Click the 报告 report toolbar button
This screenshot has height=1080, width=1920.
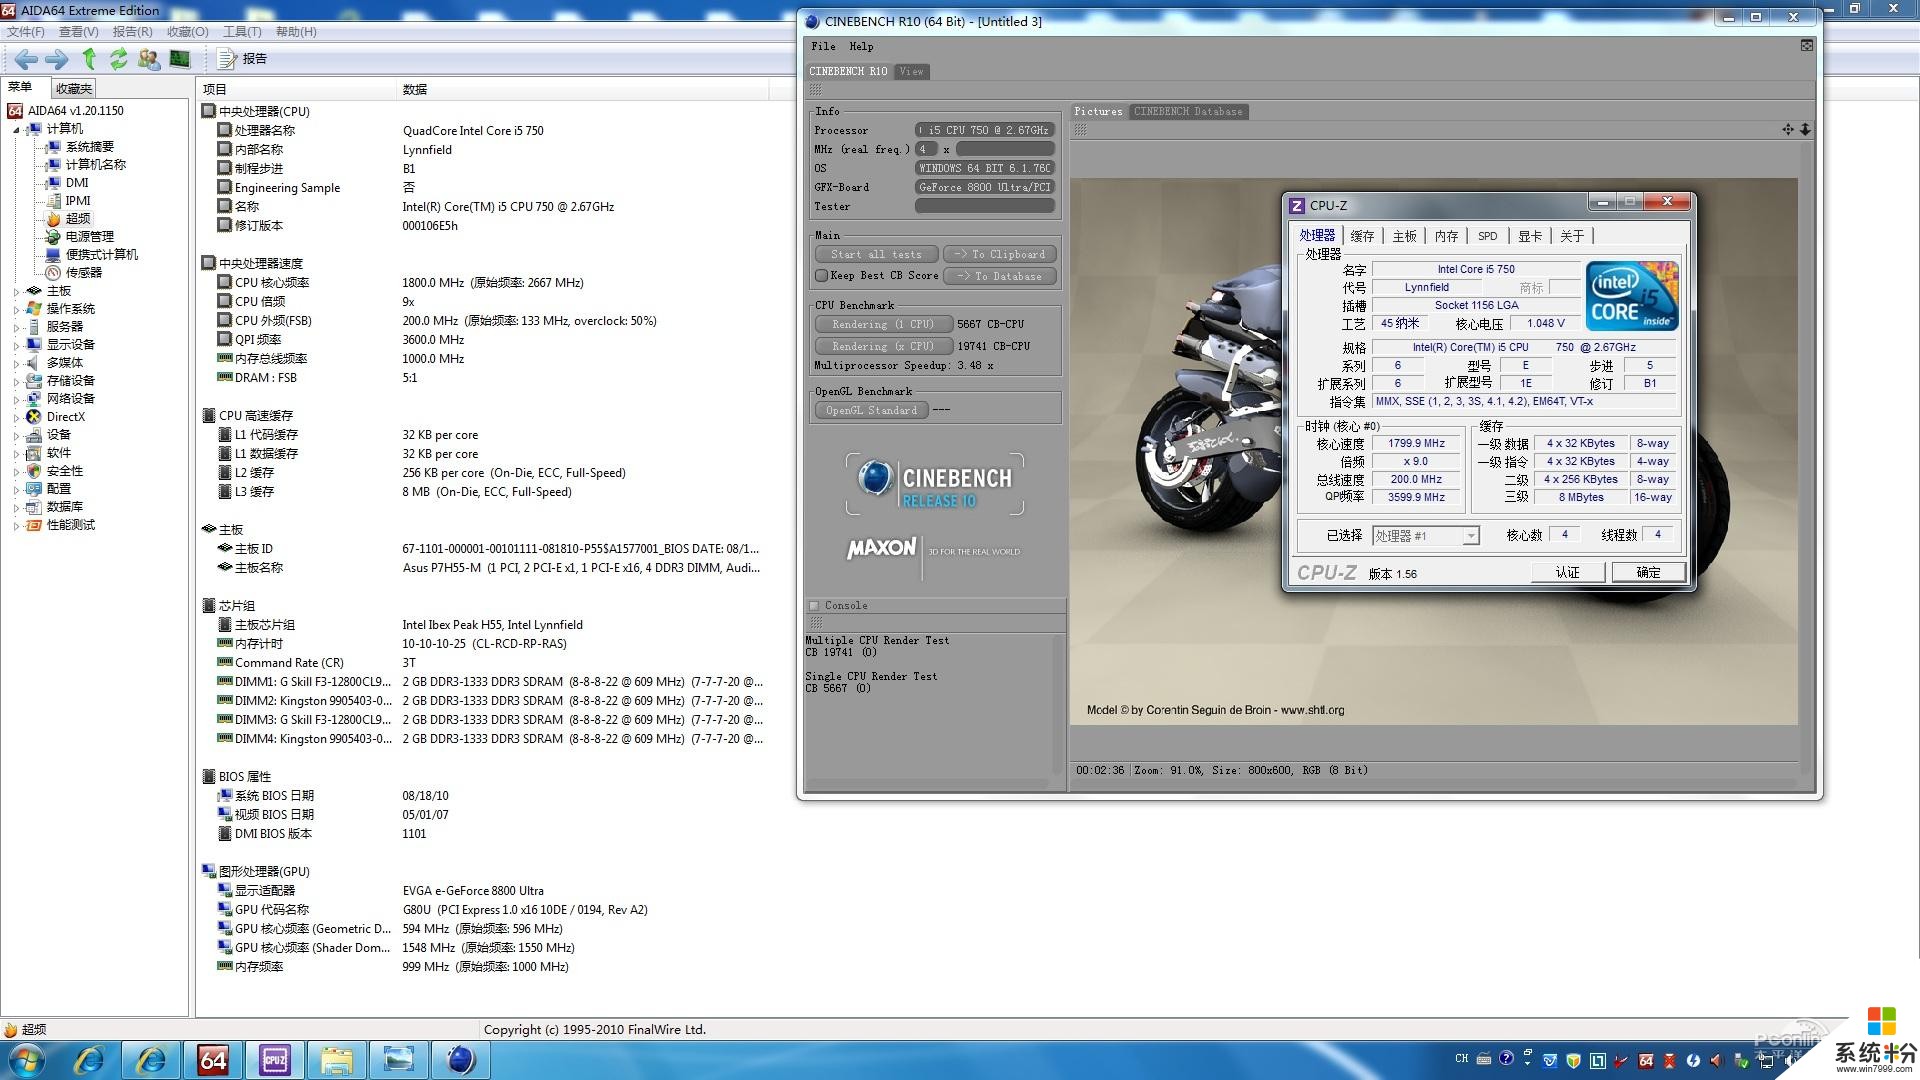point(243,59)
